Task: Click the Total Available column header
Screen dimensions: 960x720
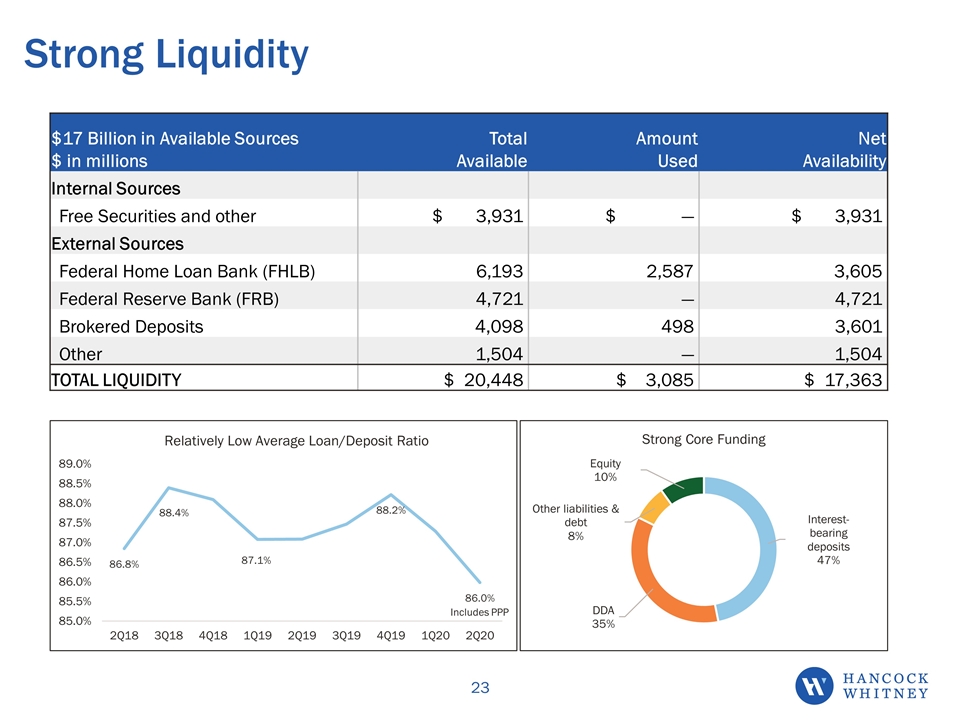Action: click(x=492, y=149)
